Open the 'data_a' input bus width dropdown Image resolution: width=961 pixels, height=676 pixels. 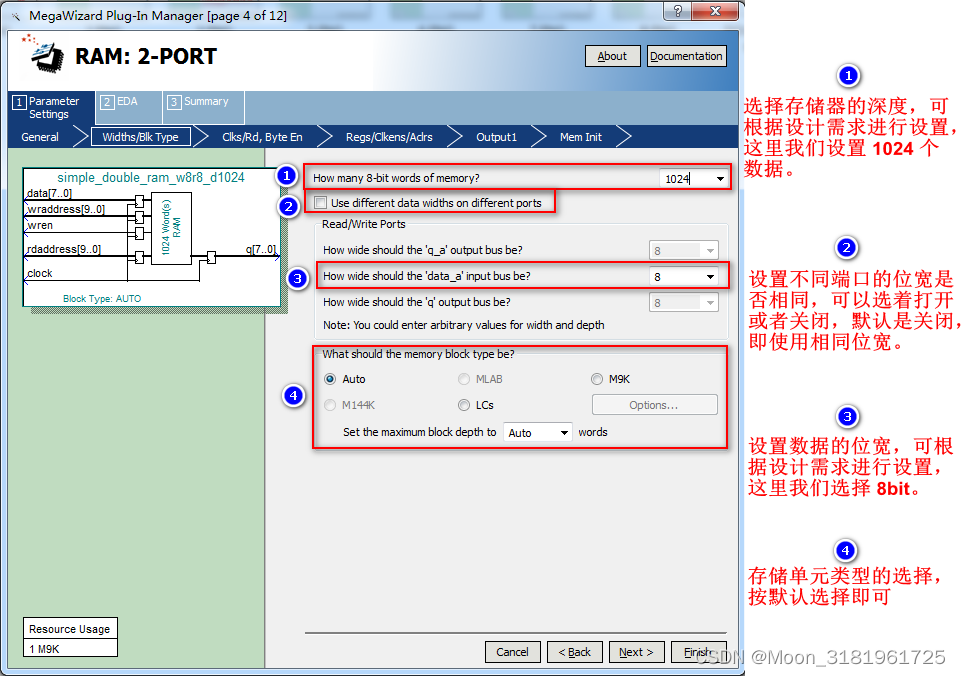tap(710, 276)
